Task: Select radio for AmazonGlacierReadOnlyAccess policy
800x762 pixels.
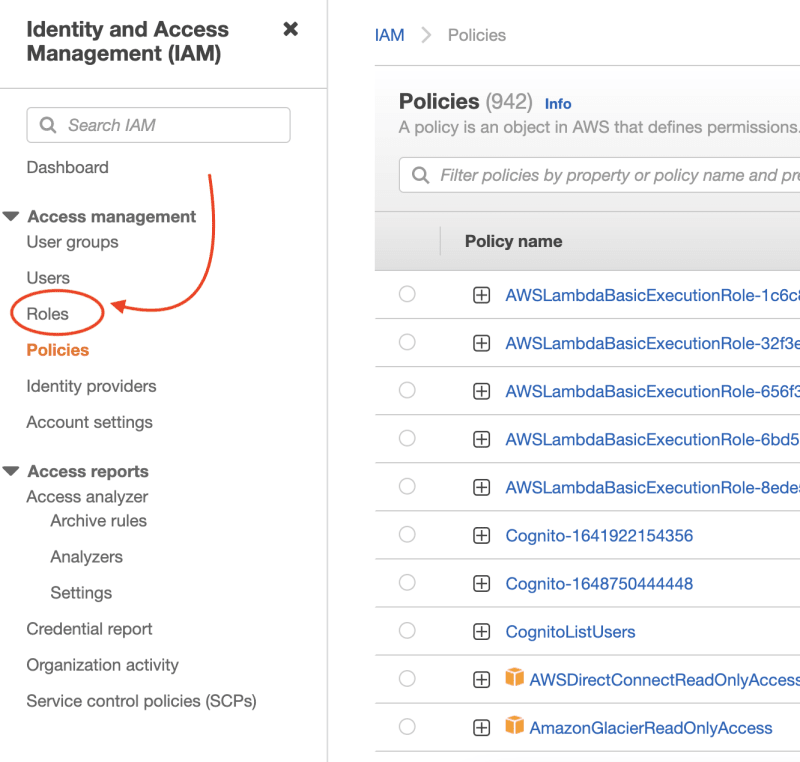Action: (x=407, y=727)
